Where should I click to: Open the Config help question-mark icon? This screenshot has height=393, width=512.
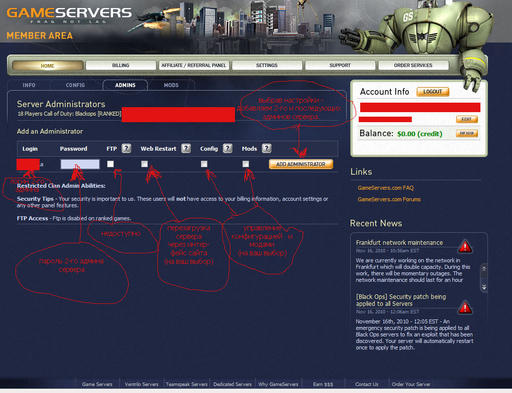coord(227,148)
